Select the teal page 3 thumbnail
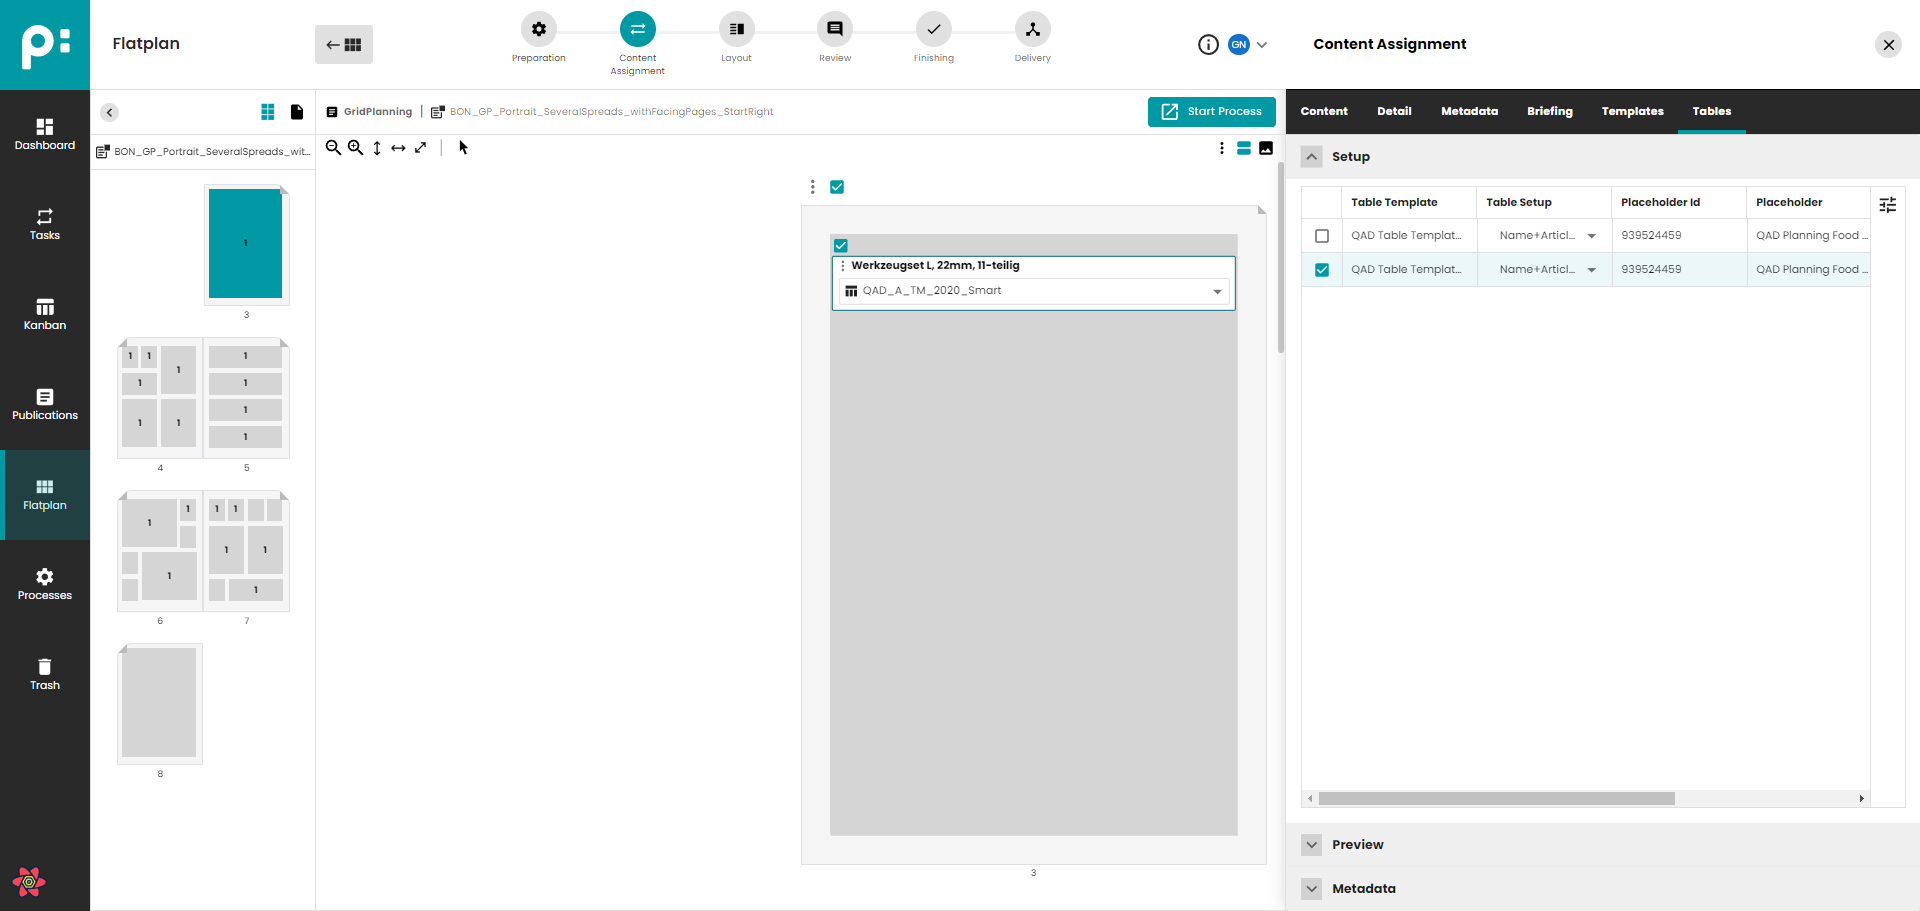Viewport: 1920px width, 911px height. coord(246,244)
